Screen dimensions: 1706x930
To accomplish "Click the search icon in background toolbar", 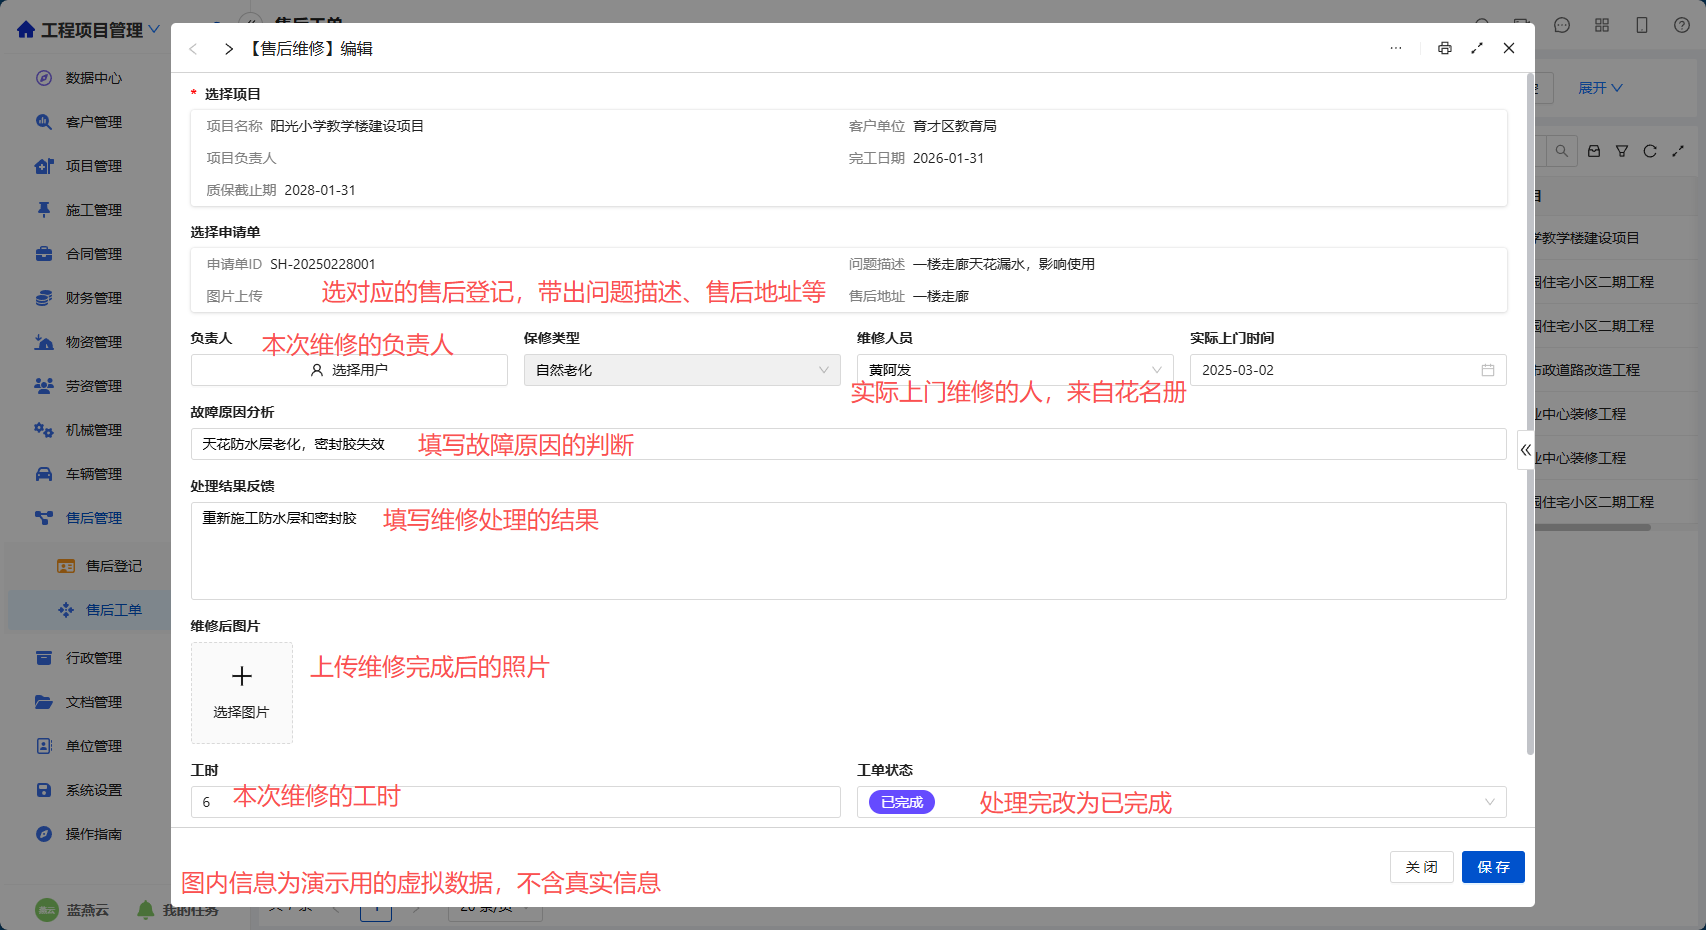I will point(1561,151).
